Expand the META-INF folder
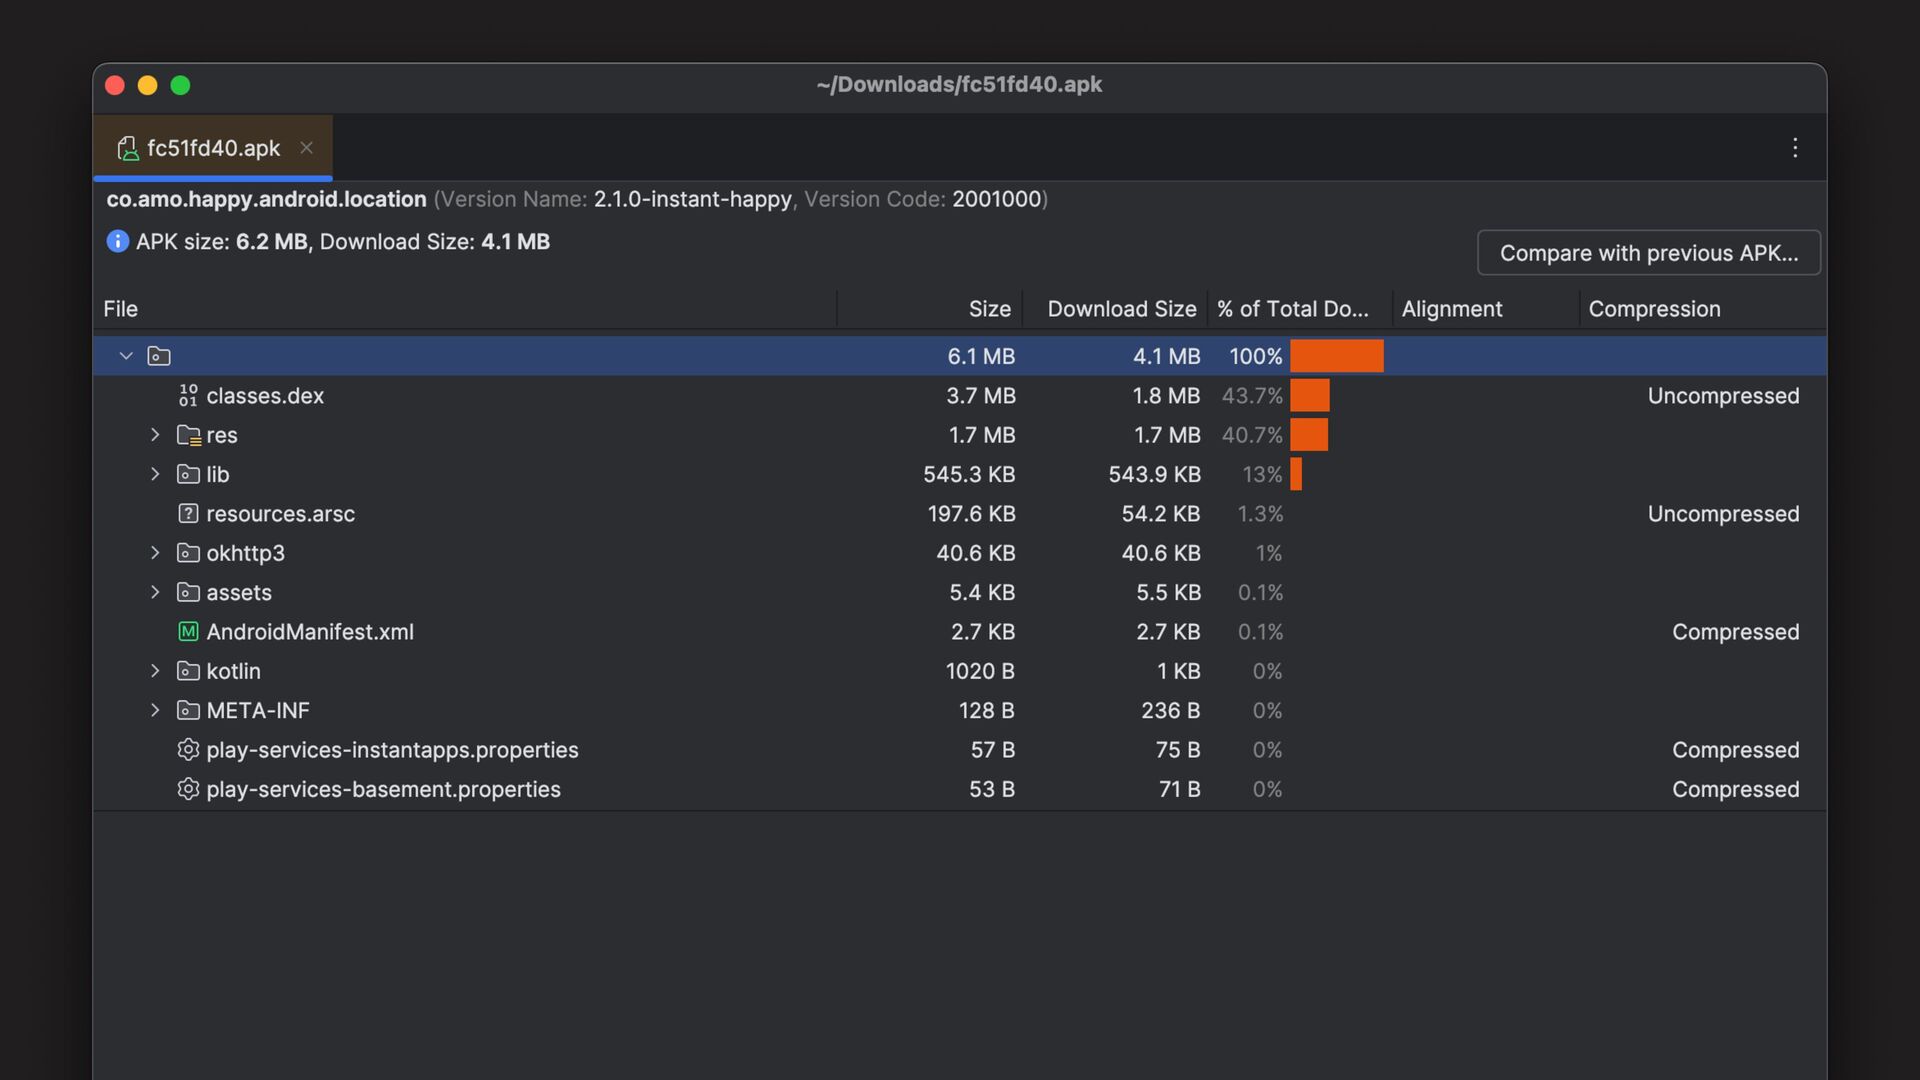The width and height of the screenshot is (1920, 1080). (x=155, y=710)
